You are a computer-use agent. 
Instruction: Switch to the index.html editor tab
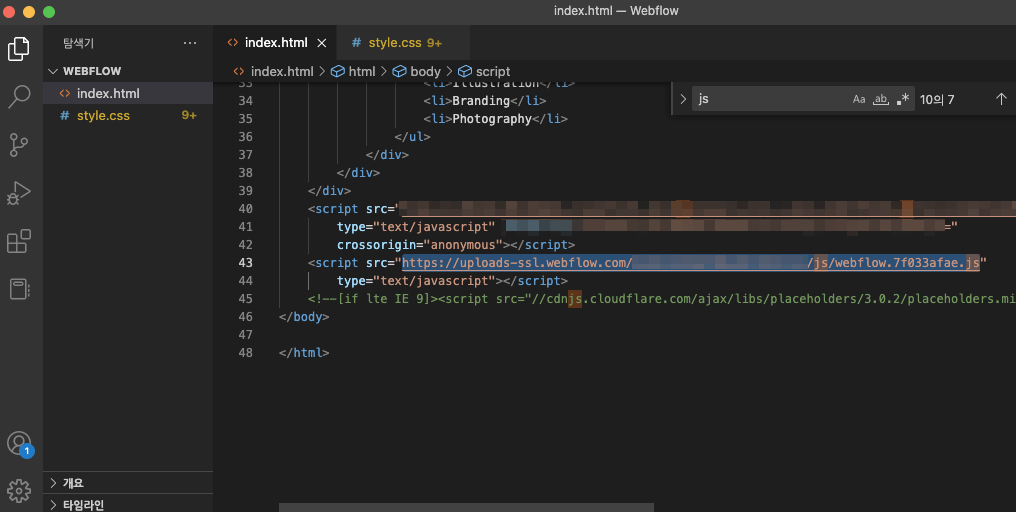[275, 43]
